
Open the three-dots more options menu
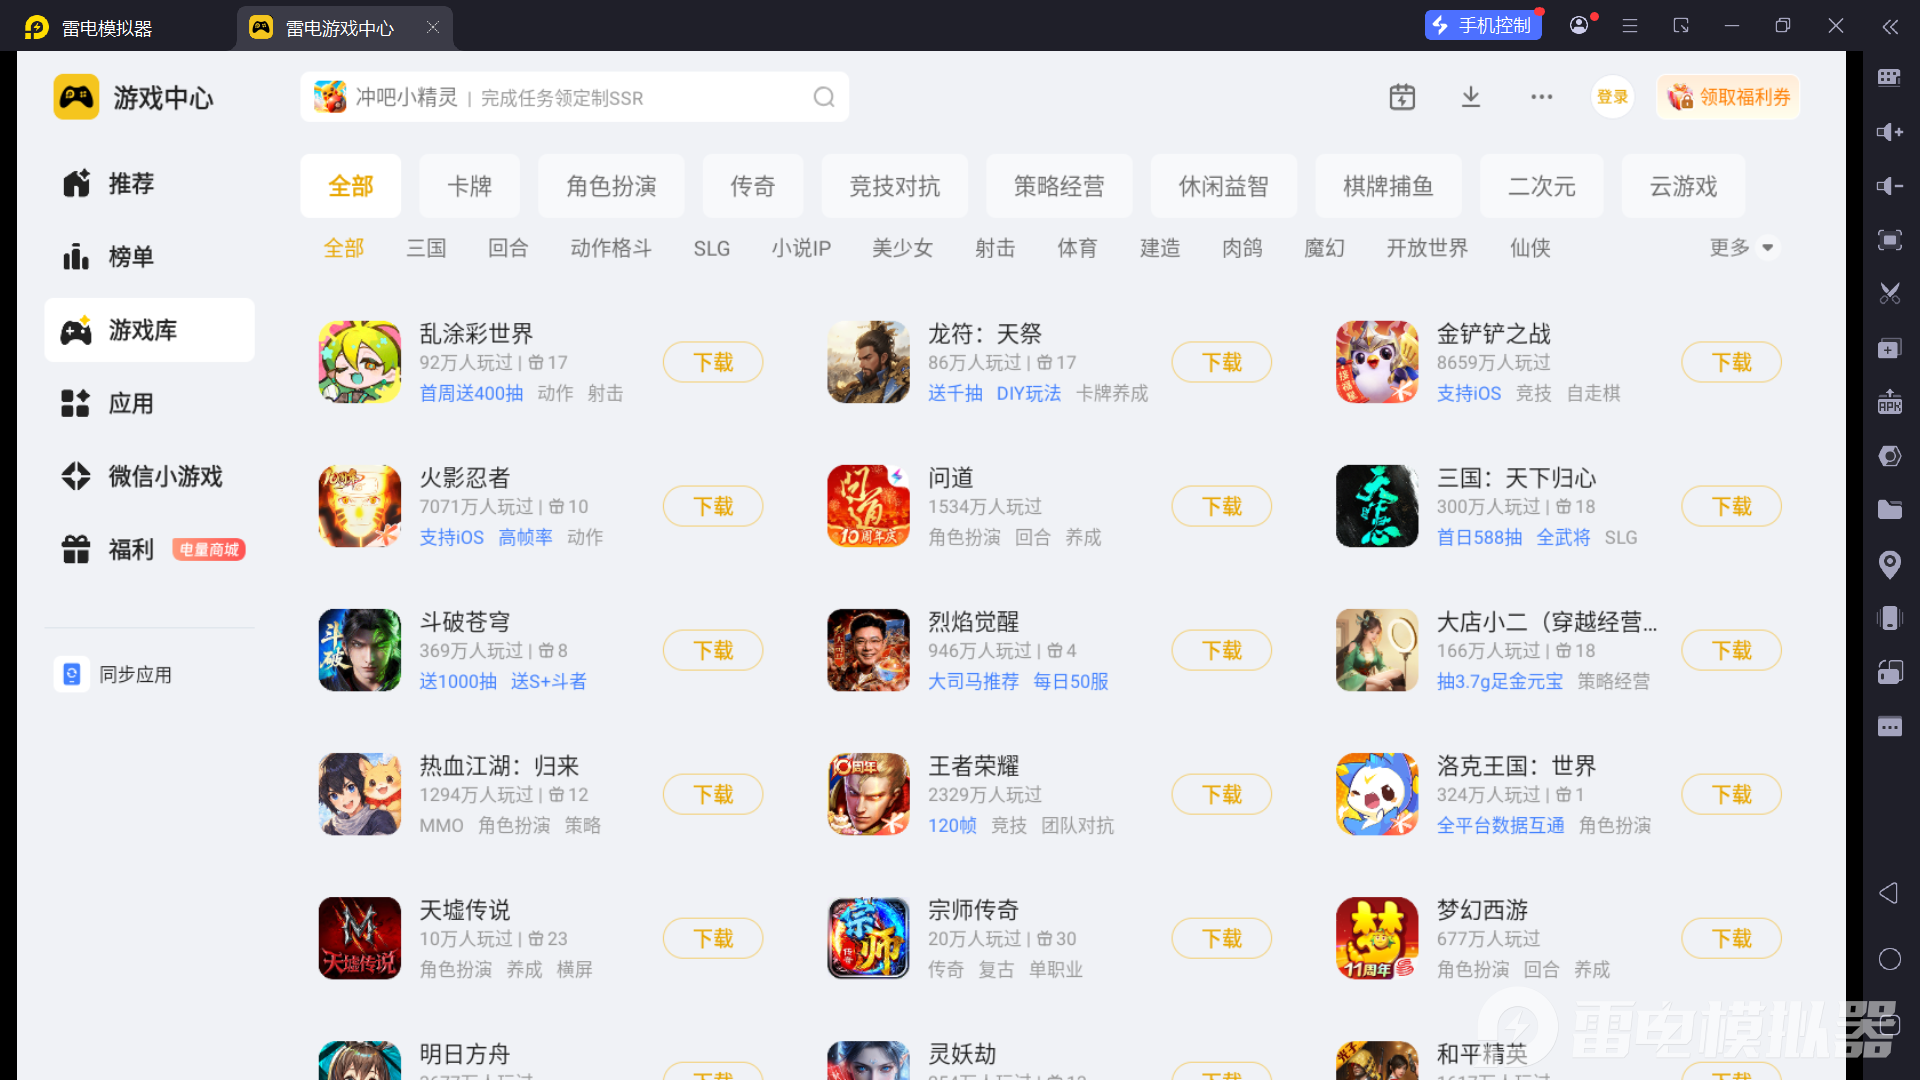coord(1541,97)
